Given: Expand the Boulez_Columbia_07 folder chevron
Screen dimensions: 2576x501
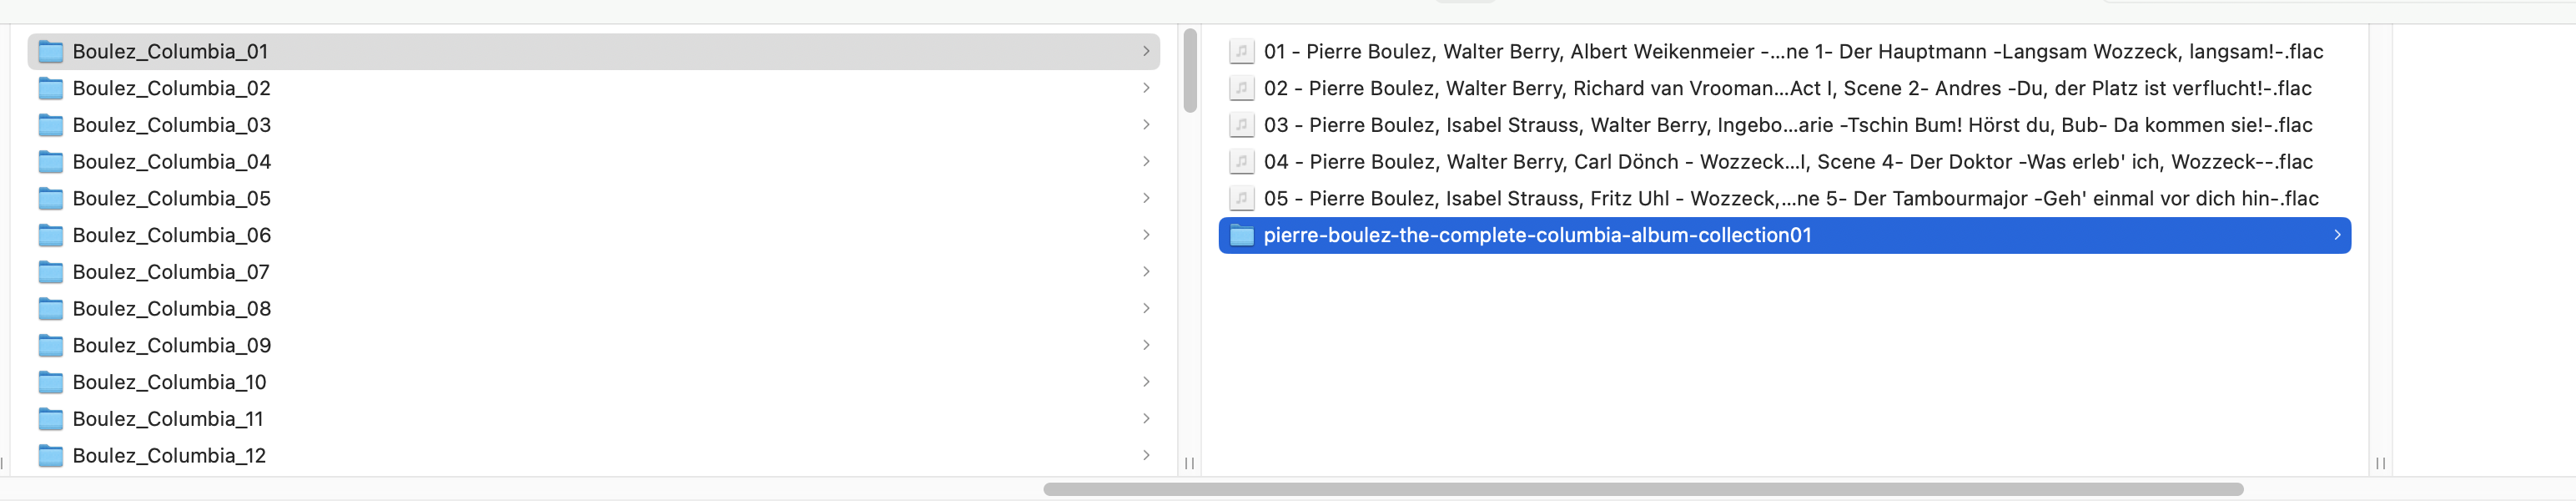Looking at the screenshot, I should 1146,272.
